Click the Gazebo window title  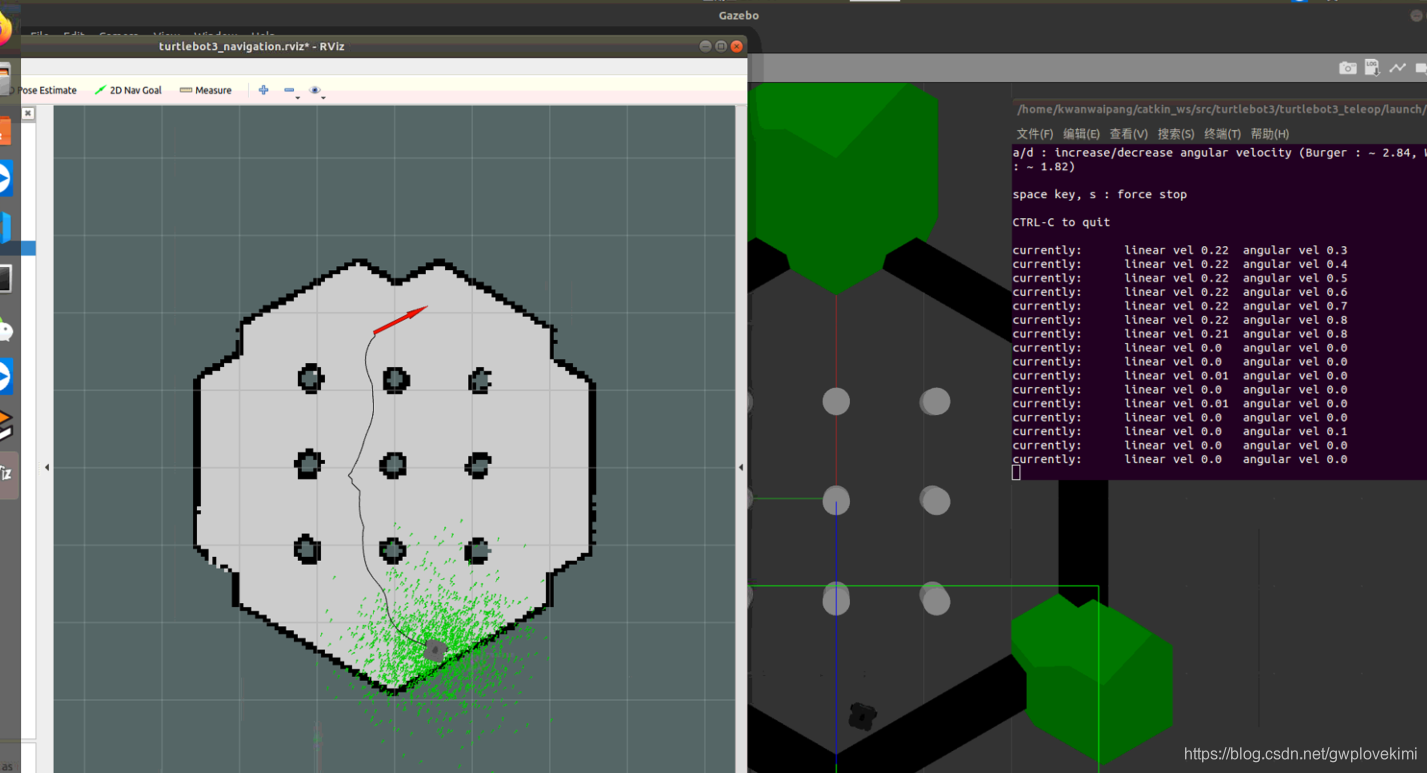tap(738, 15)
